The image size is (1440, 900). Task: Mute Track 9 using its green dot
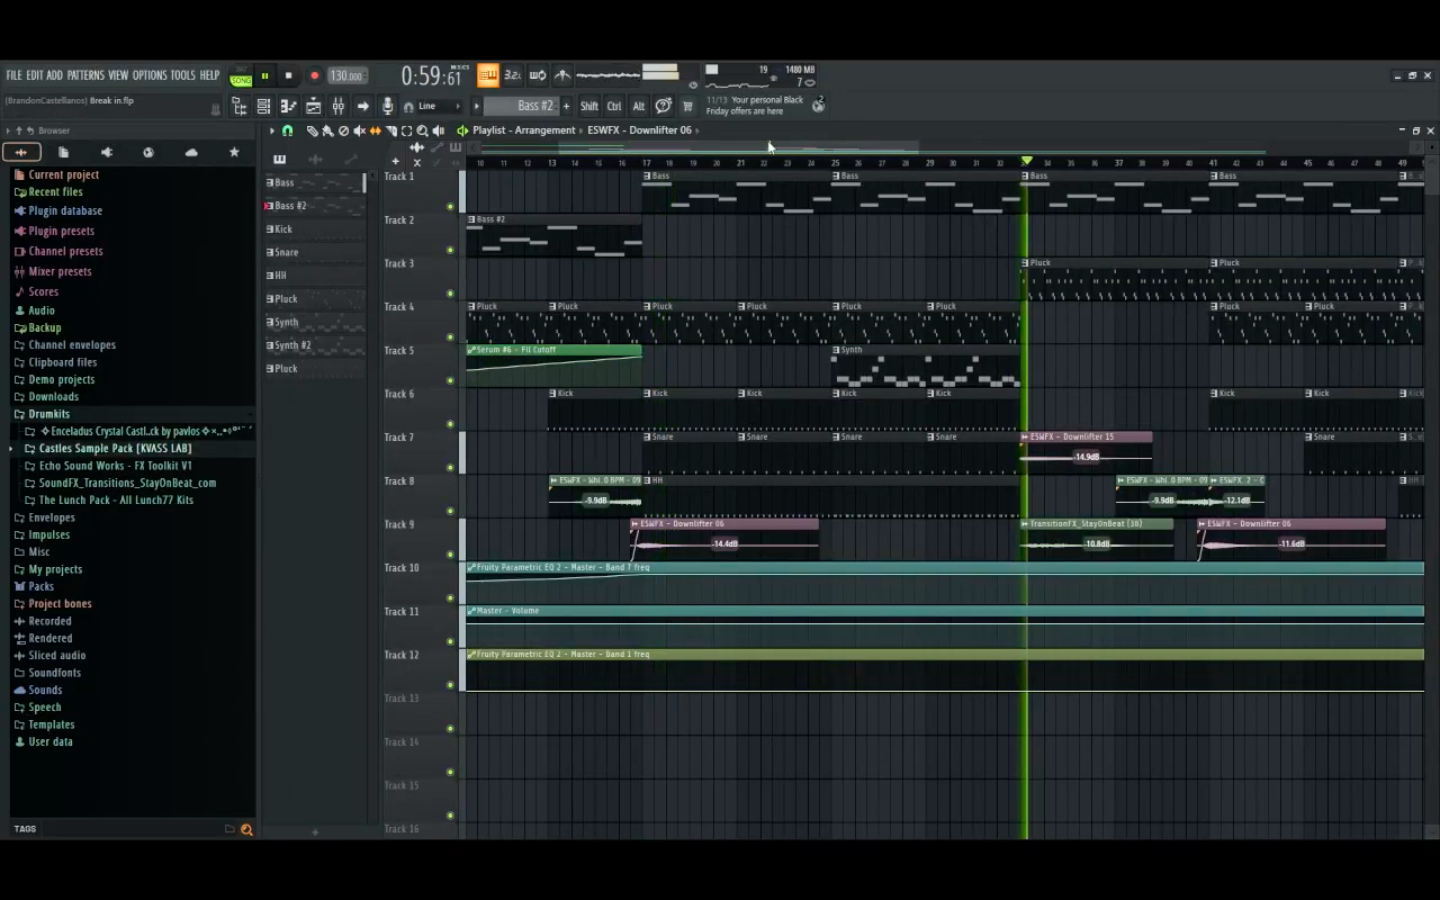[450, 554]
